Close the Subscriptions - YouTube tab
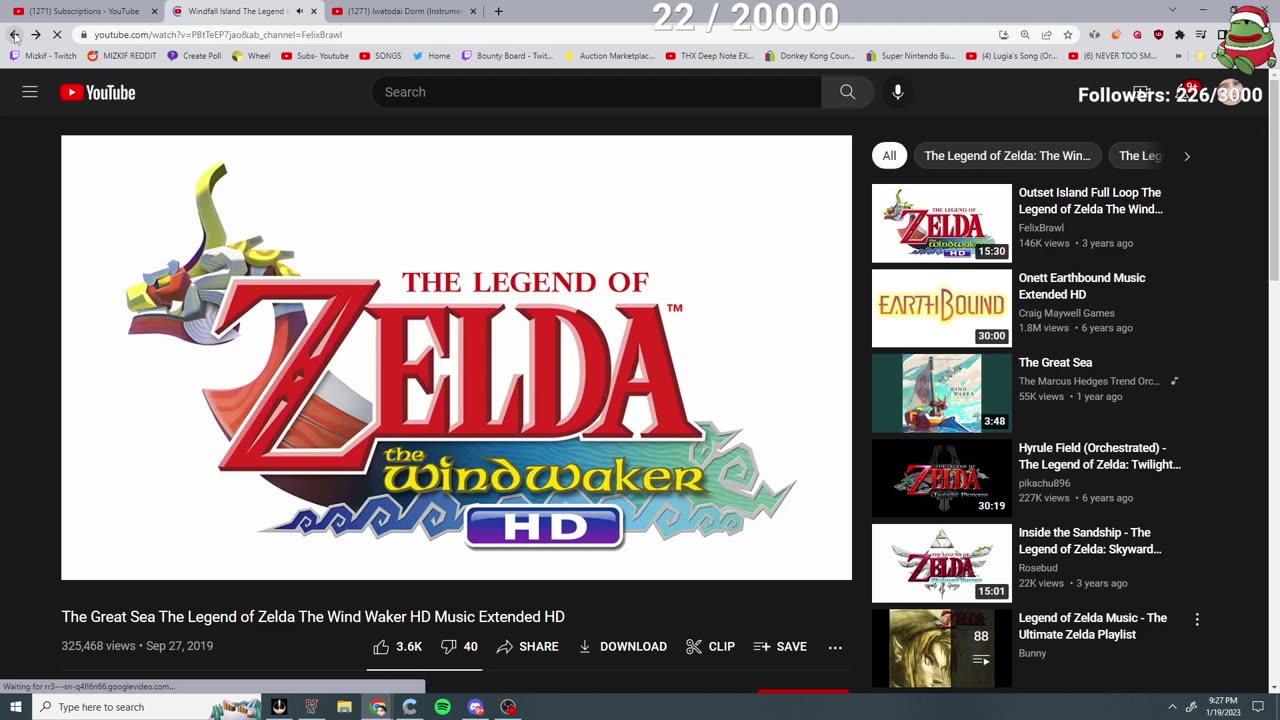This screenshot has height=720, width=1280. tap(155, 12)
